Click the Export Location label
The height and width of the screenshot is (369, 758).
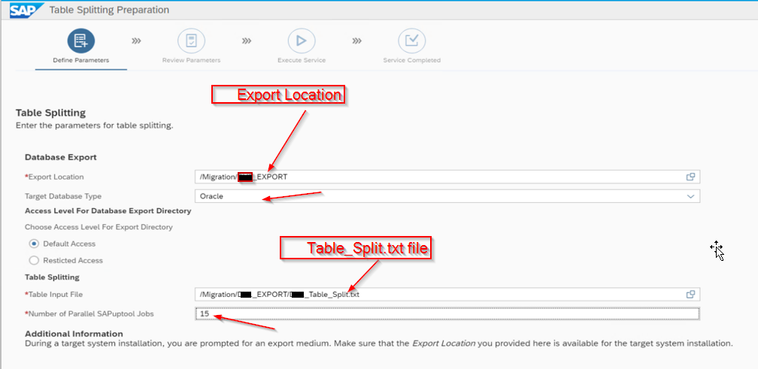[x=54, y=177]
